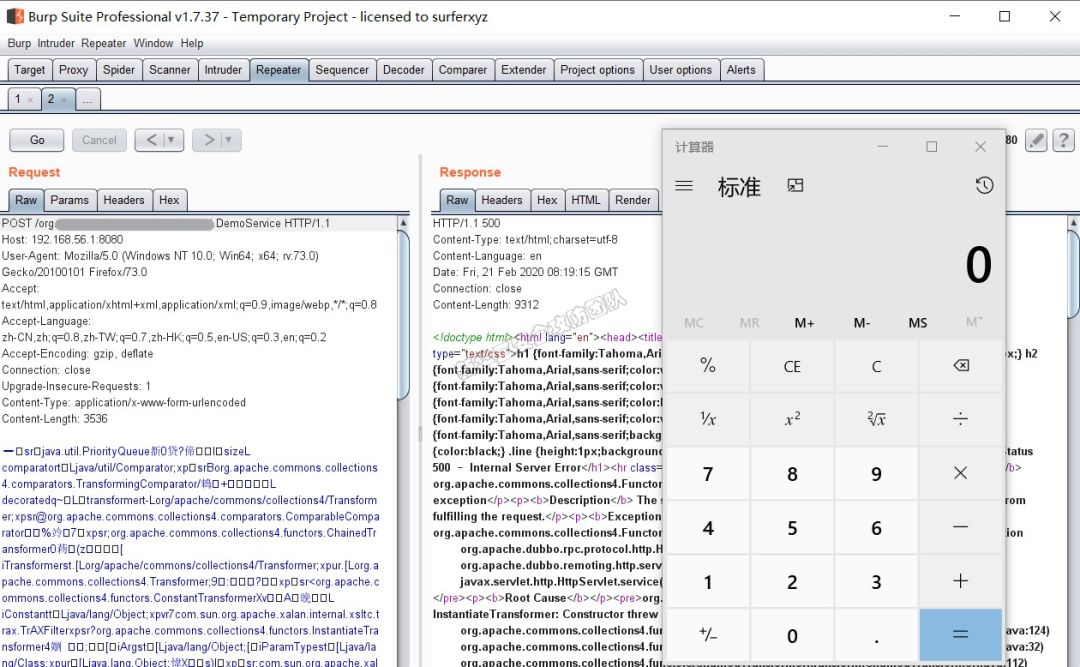
Task: Click the calculator reciprocal 1/x key
Action: 707,419
